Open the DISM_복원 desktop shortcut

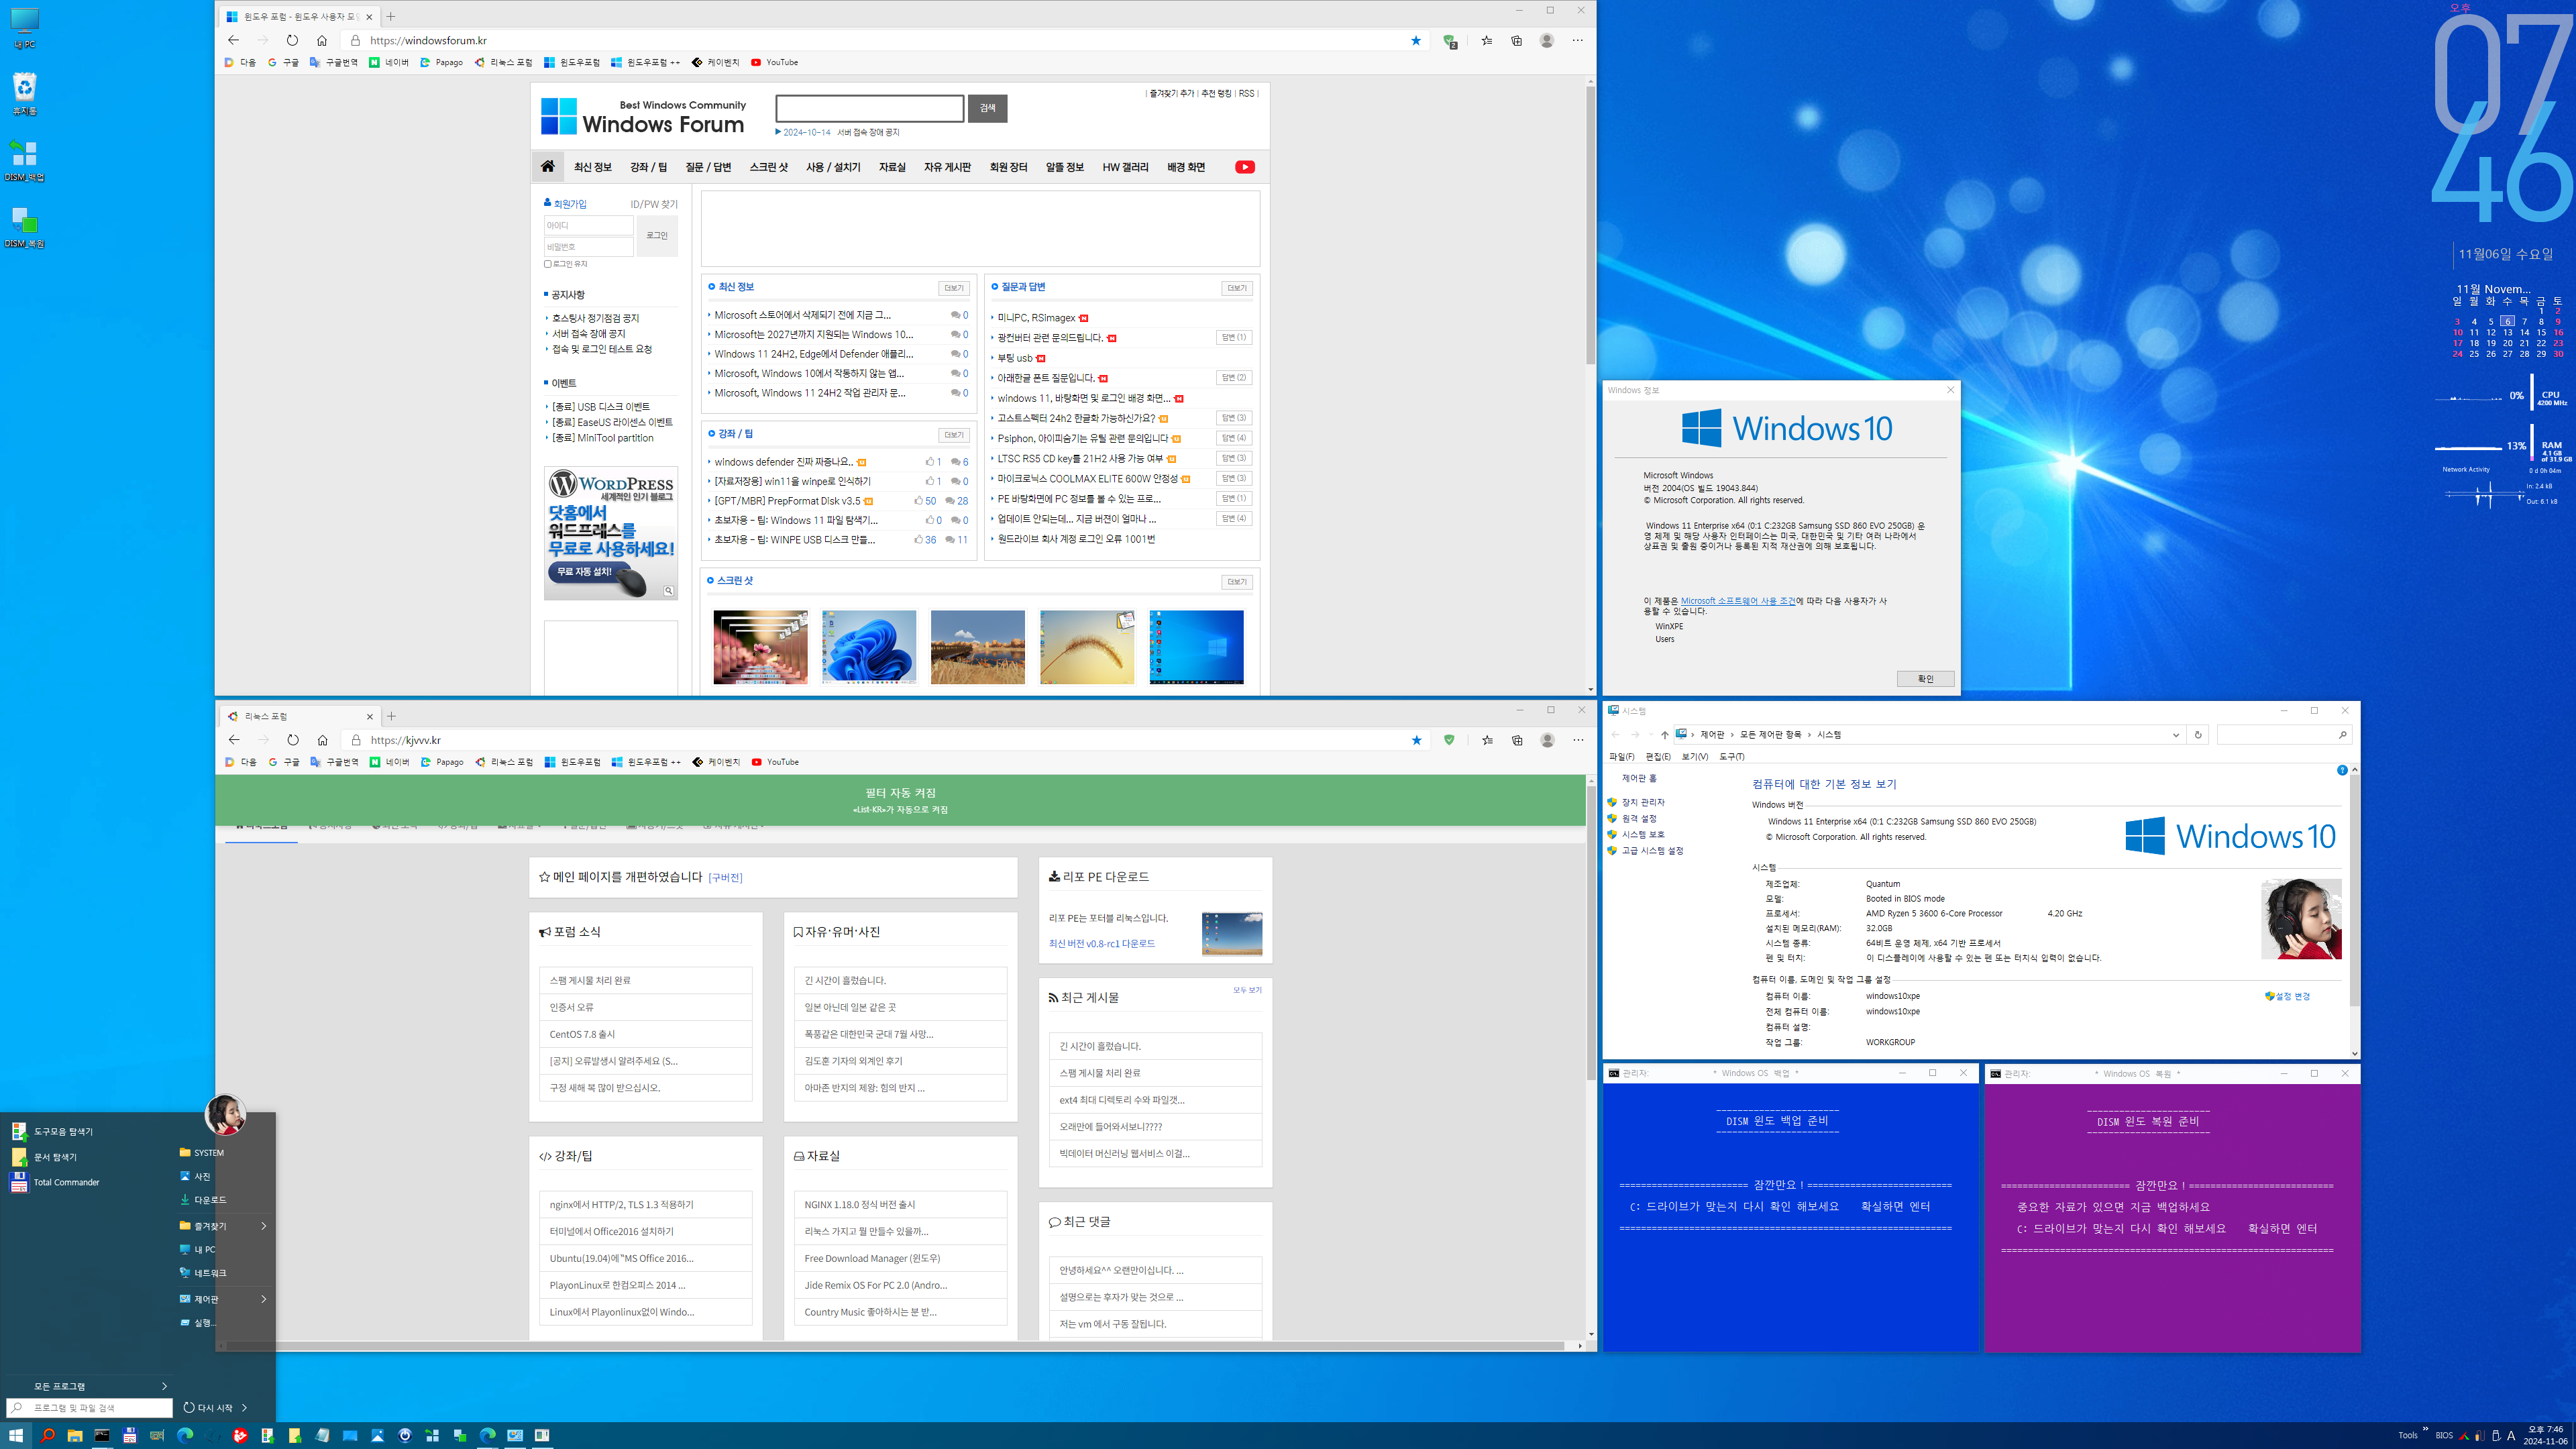click(x=24, y=227)
